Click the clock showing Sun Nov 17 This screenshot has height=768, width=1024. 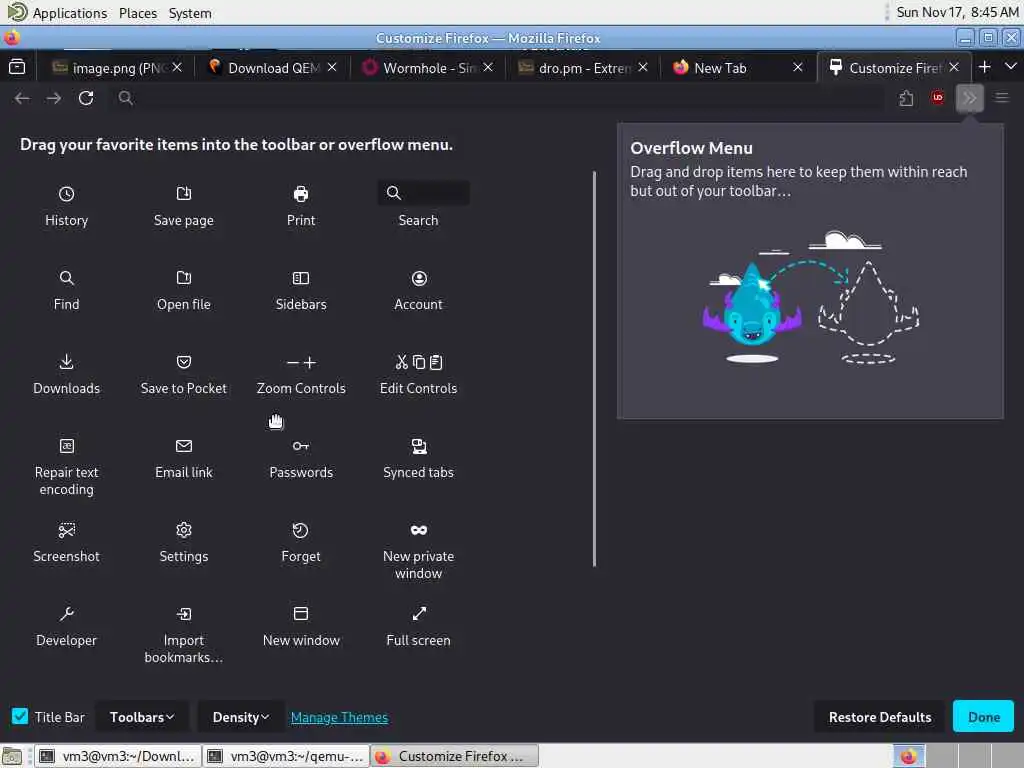[957, 12]
